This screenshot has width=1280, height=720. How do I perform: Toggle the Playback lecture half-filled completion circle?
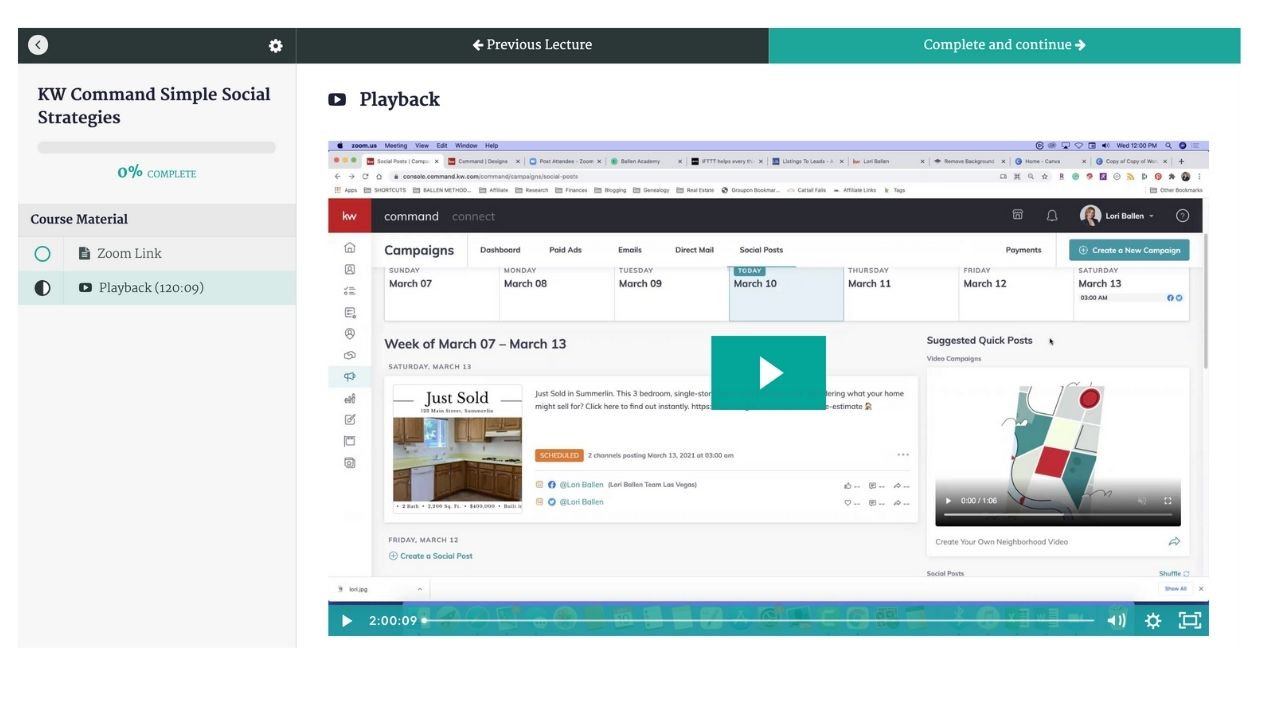click(42, 288)
